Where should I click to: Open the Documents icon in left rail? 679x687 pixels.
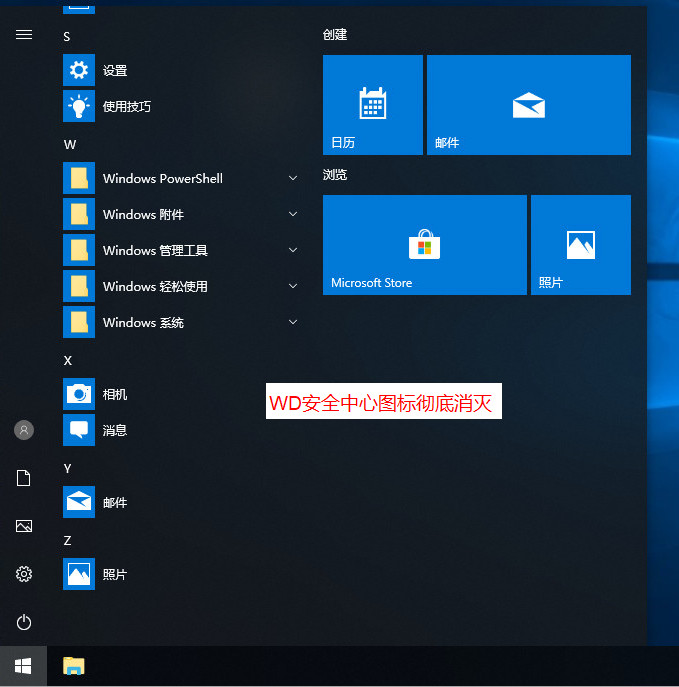click(24, 478)
